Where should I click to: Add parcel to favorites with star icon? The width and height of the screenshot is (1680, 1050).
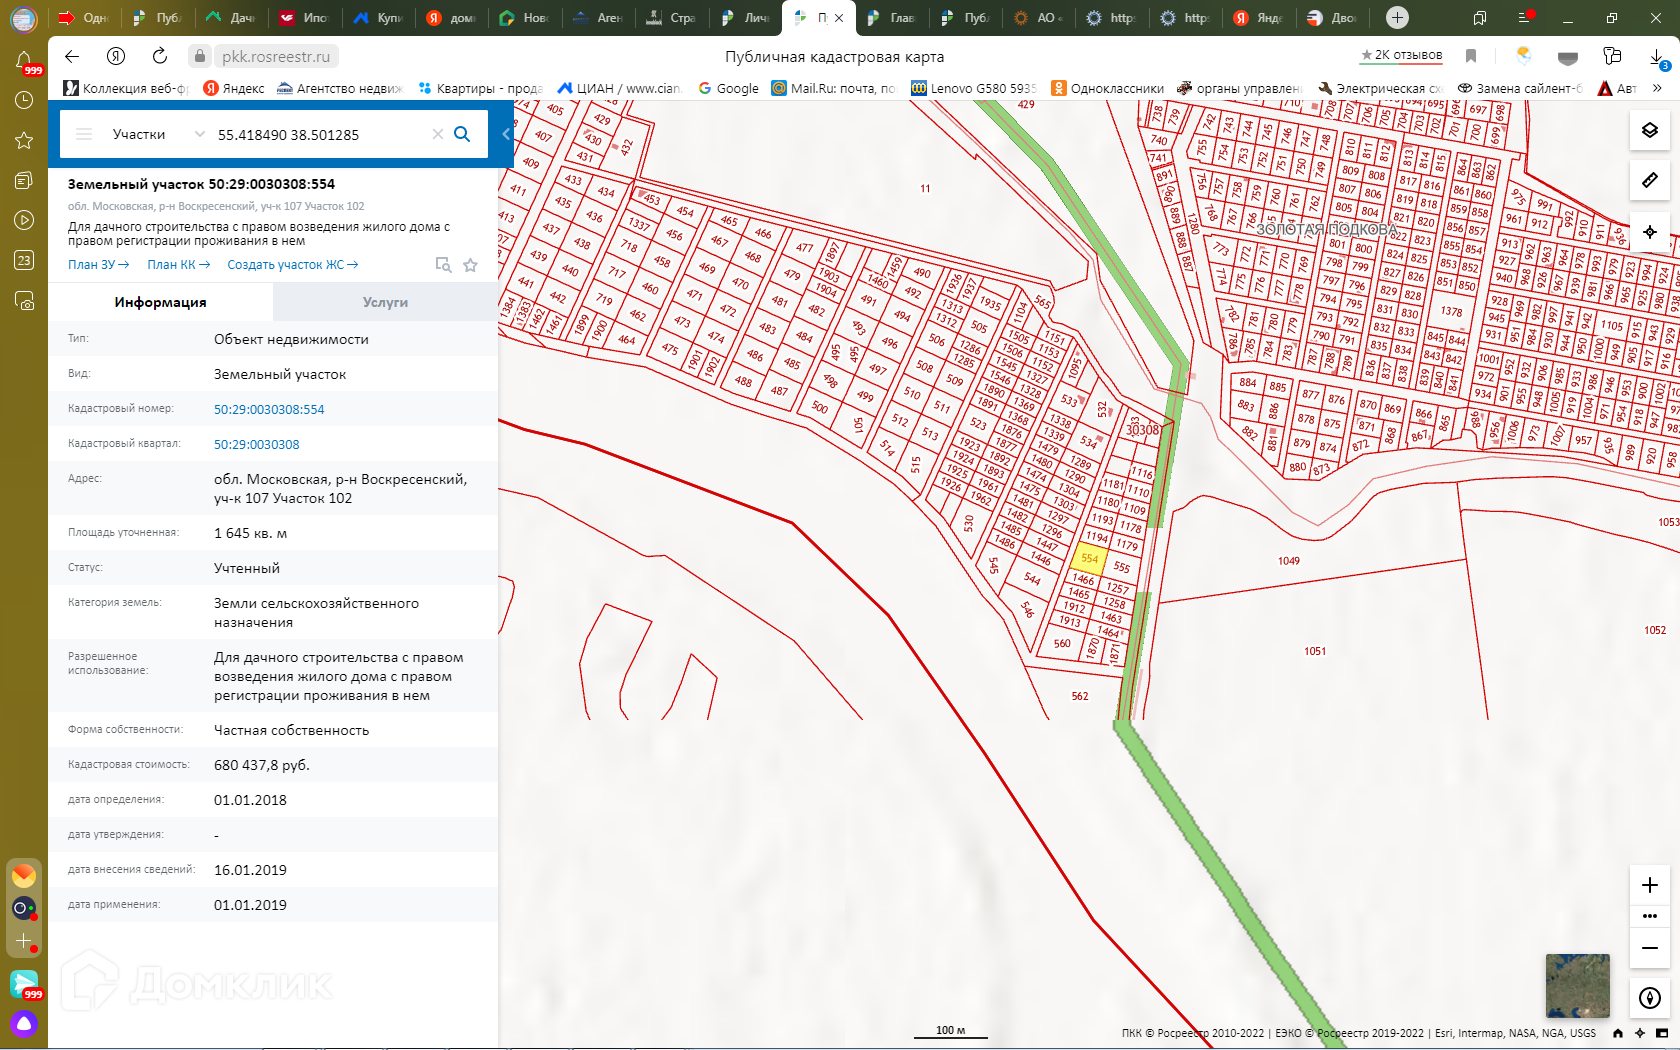point(470,265)
